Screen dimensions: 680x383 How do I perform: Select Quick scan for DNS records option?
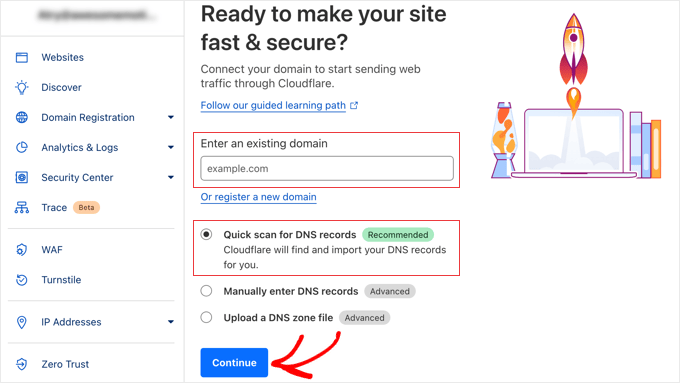coord(206,235)
